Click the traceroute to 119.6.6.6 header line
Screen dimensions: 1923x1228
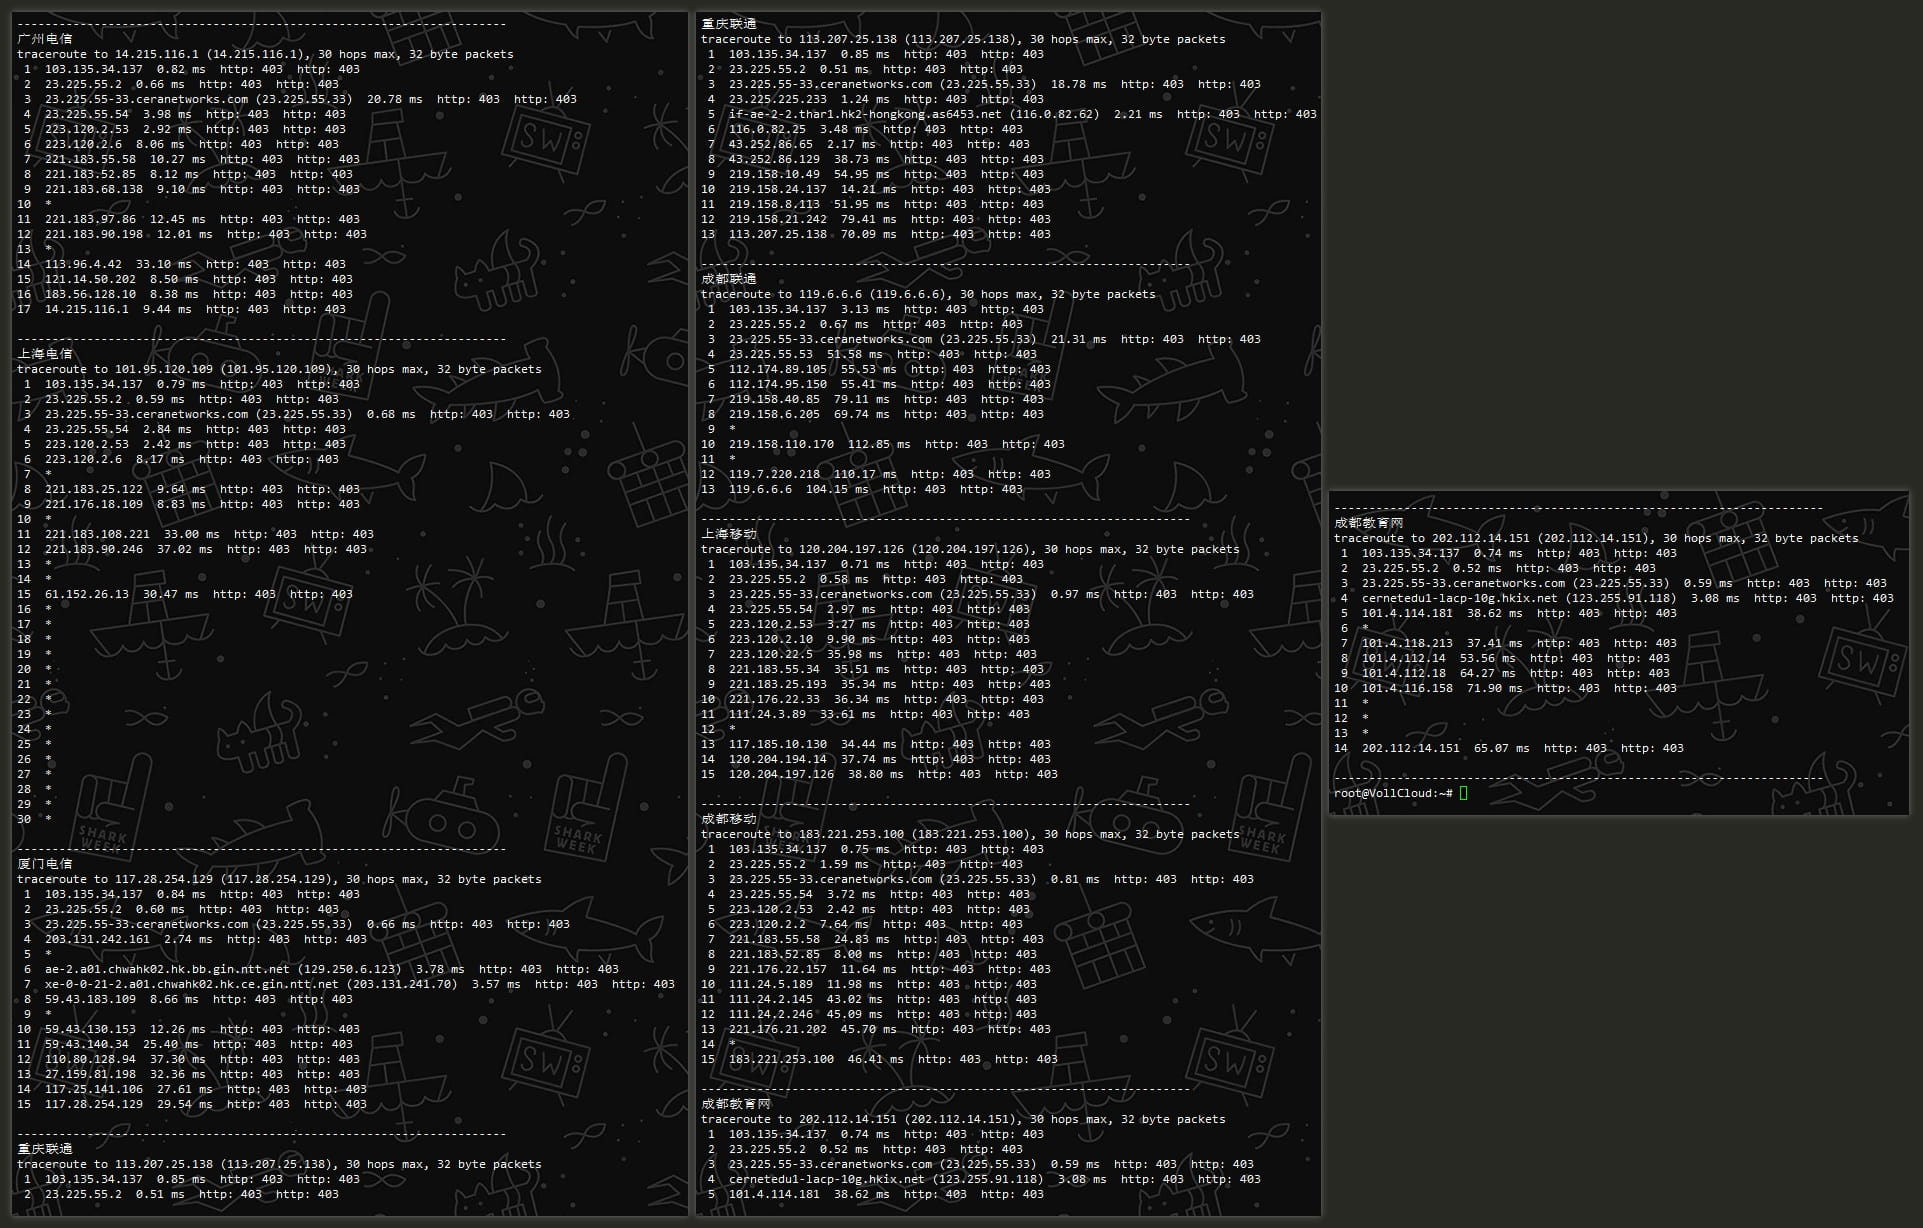click(x=928, y=294)
